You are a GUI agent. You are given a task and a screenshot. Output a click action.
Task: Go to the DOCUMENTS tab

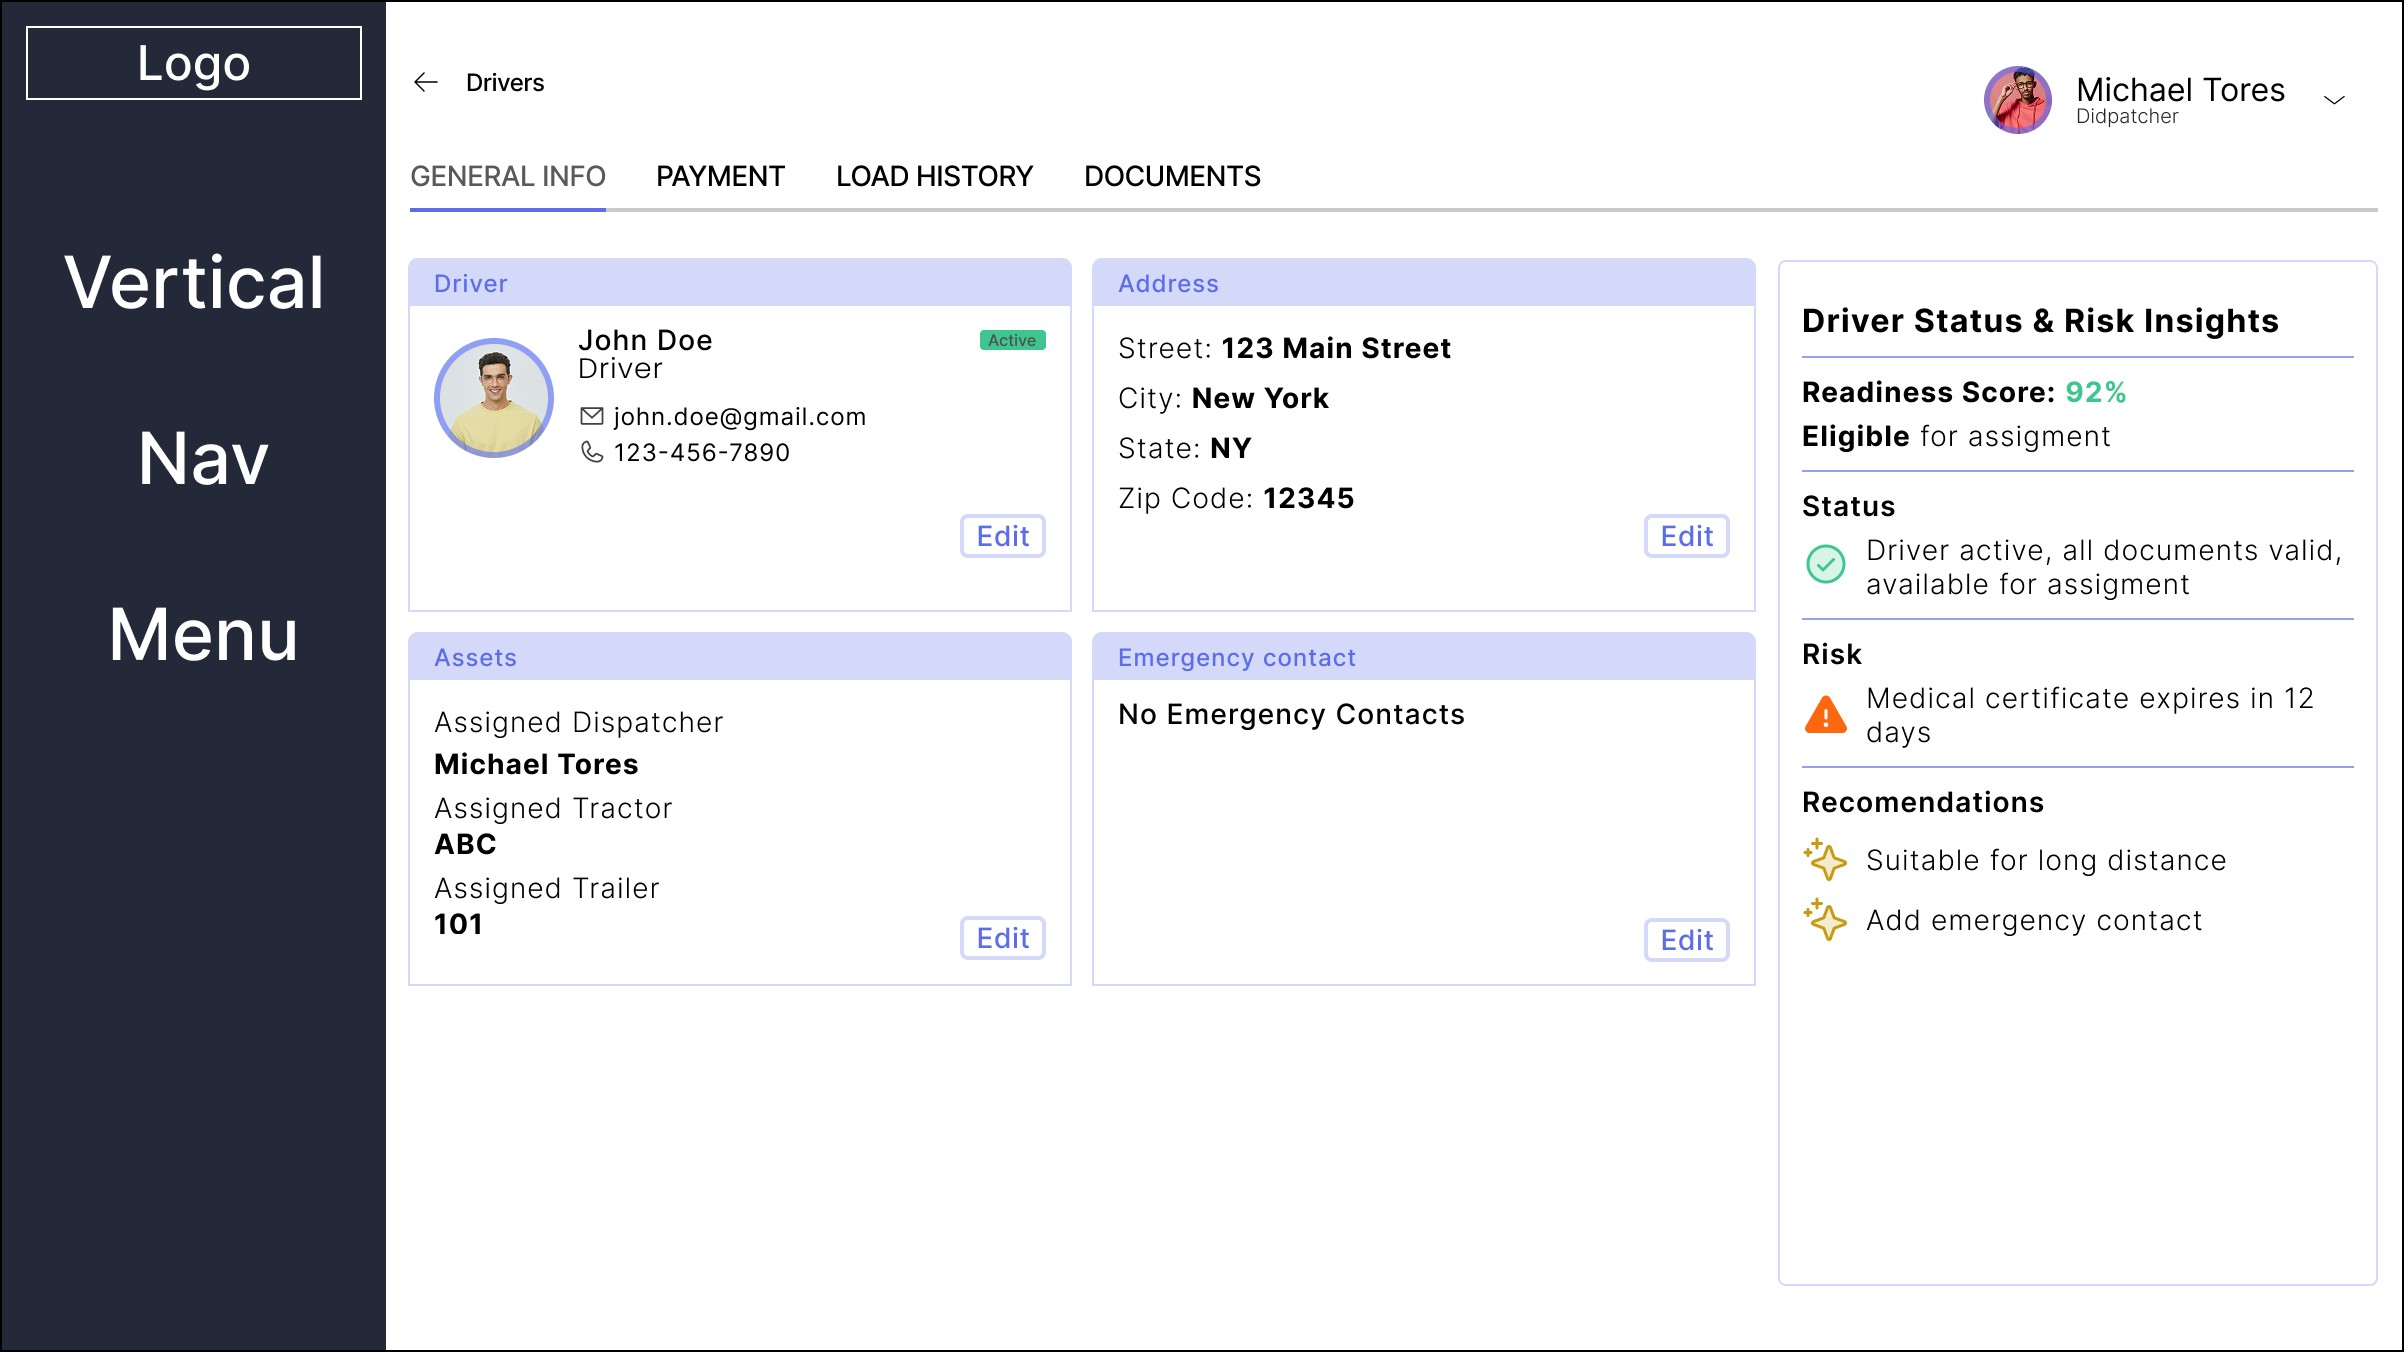click(x=1172, y=177)
